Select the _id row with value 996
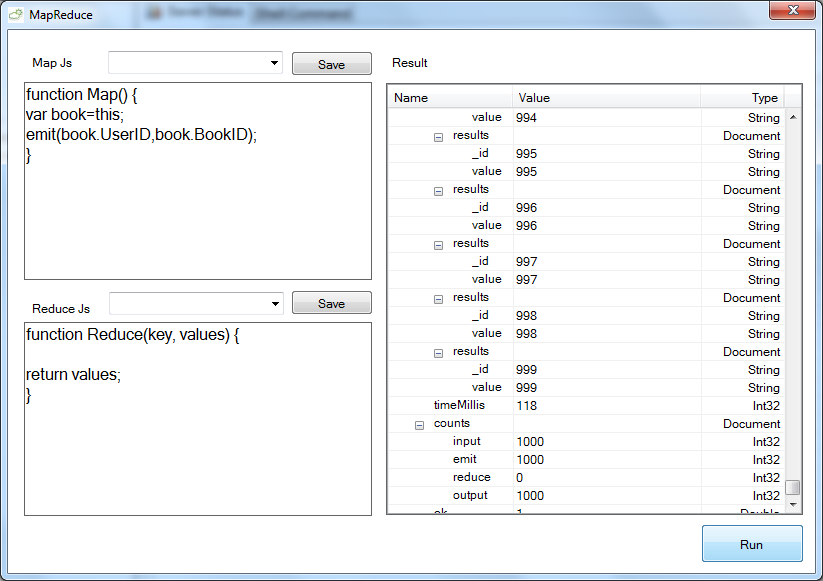Viewport: 823px width, 581px height. click(x=586, y=207)
